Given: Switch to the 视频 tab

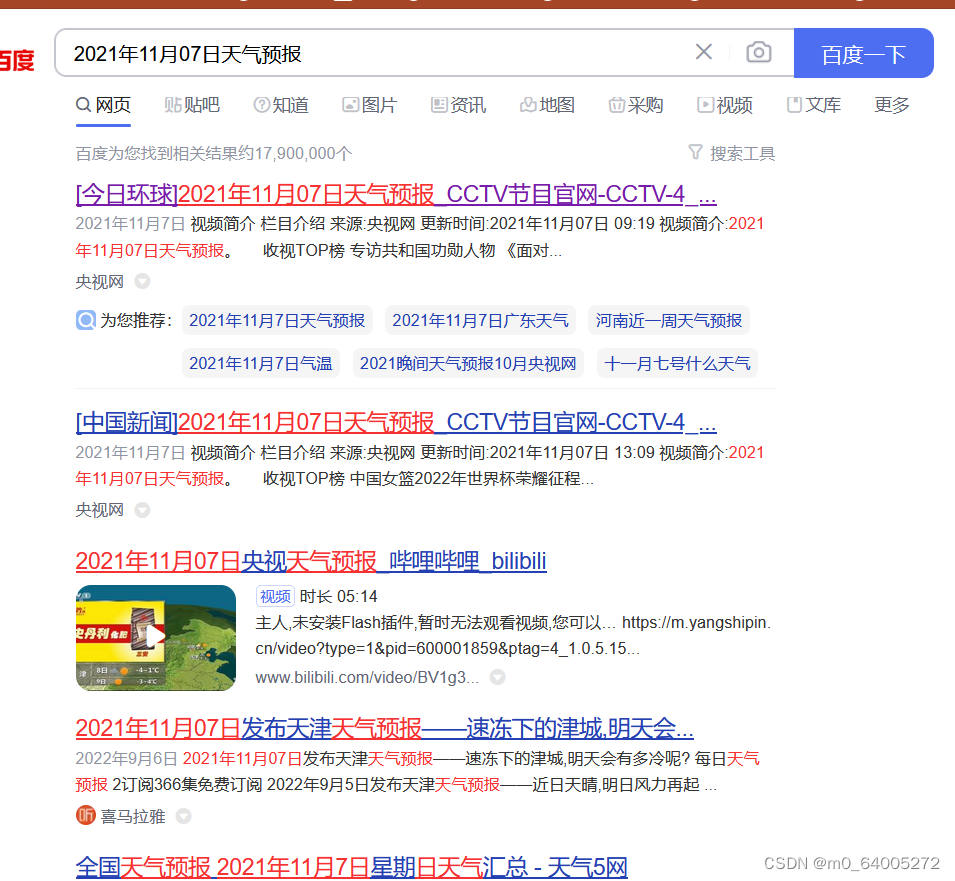Looking at the screenshot, I should click(x=725, y=105).
